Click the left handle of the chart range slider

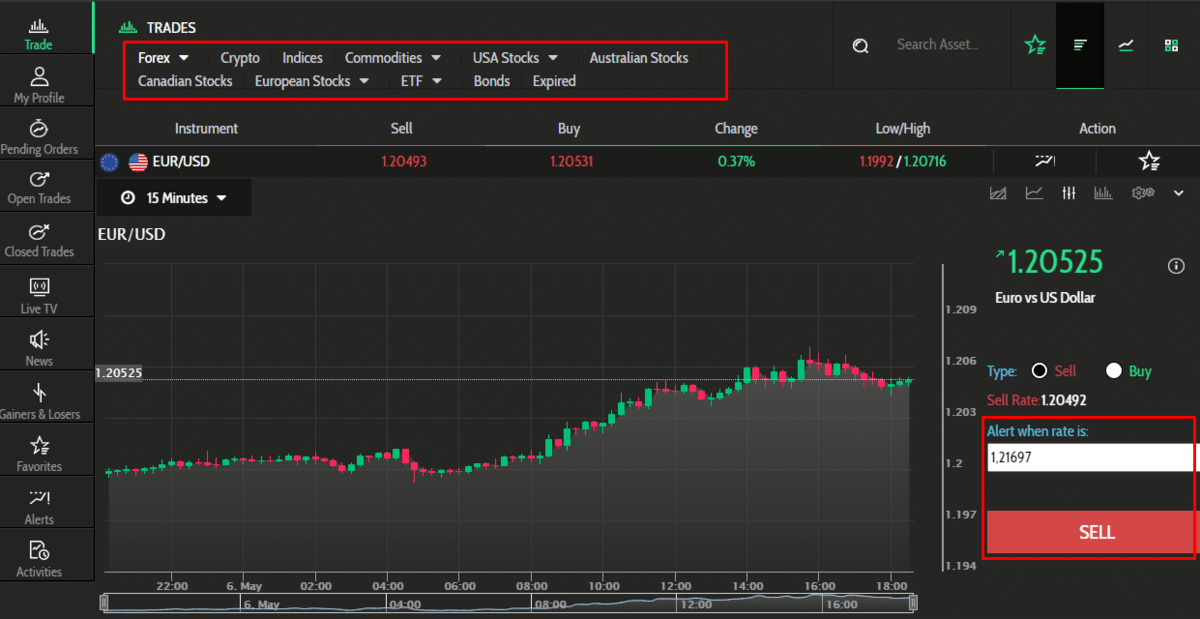[102, 602]
